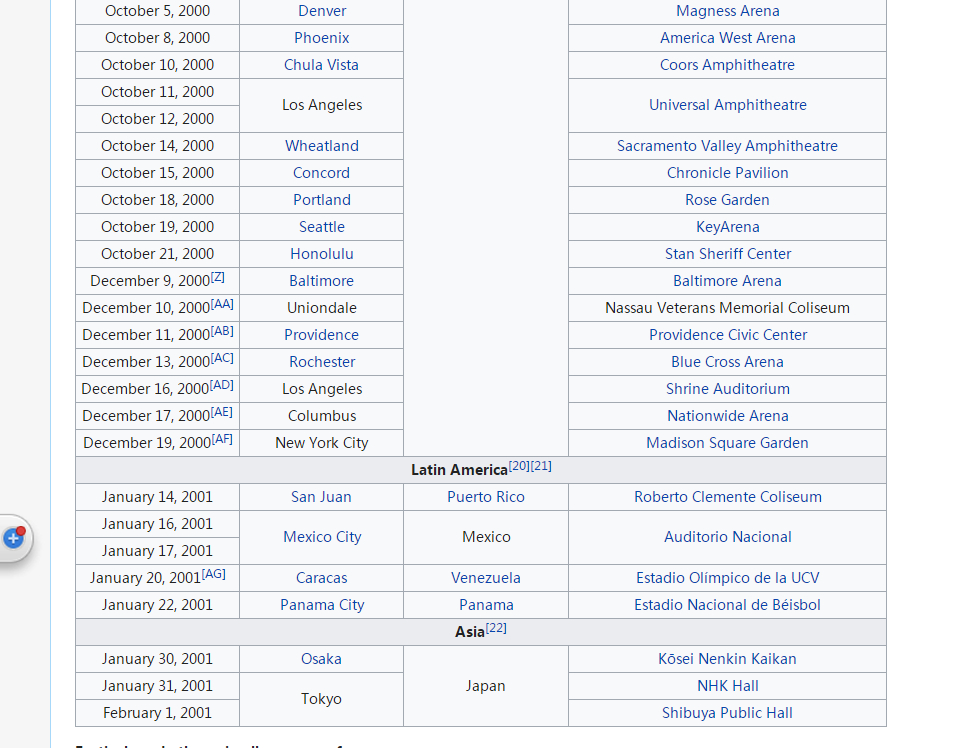
Task: Select the October 21, 2000 date cell
Action: [x=158, y=254]
